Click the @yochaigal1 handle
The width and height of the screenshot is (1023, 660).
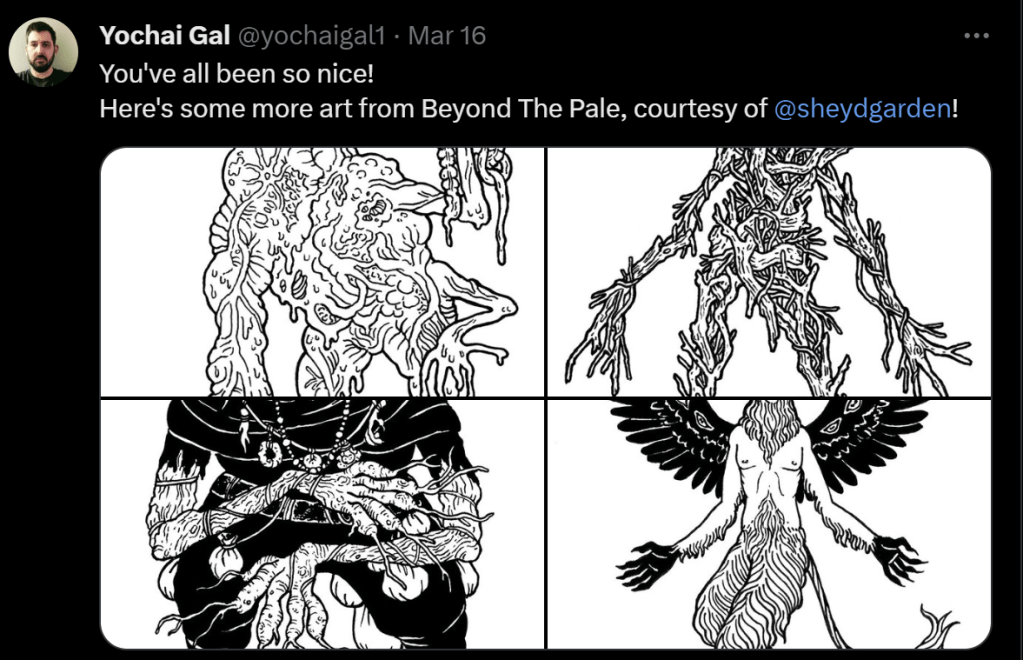[x=311, y=35]
